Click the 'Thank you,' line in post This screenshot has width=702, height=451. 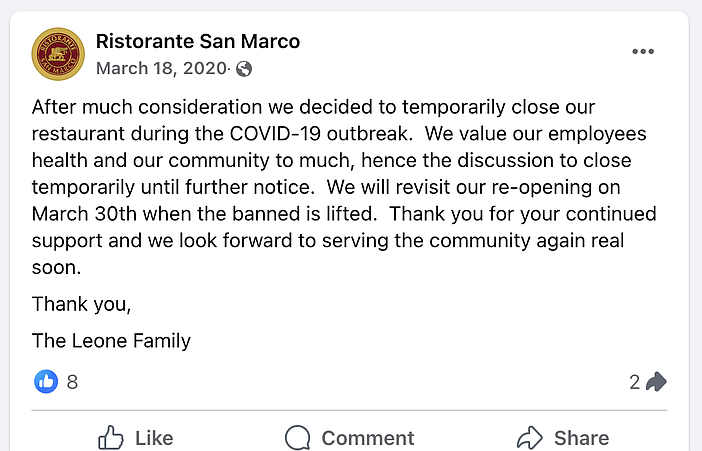point(81,304)
